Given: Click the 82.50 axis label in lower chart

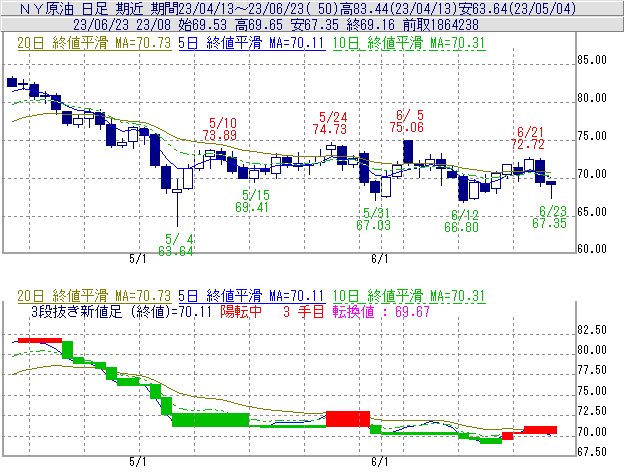Looking at the screenshot, I should [x=592, y=330].
